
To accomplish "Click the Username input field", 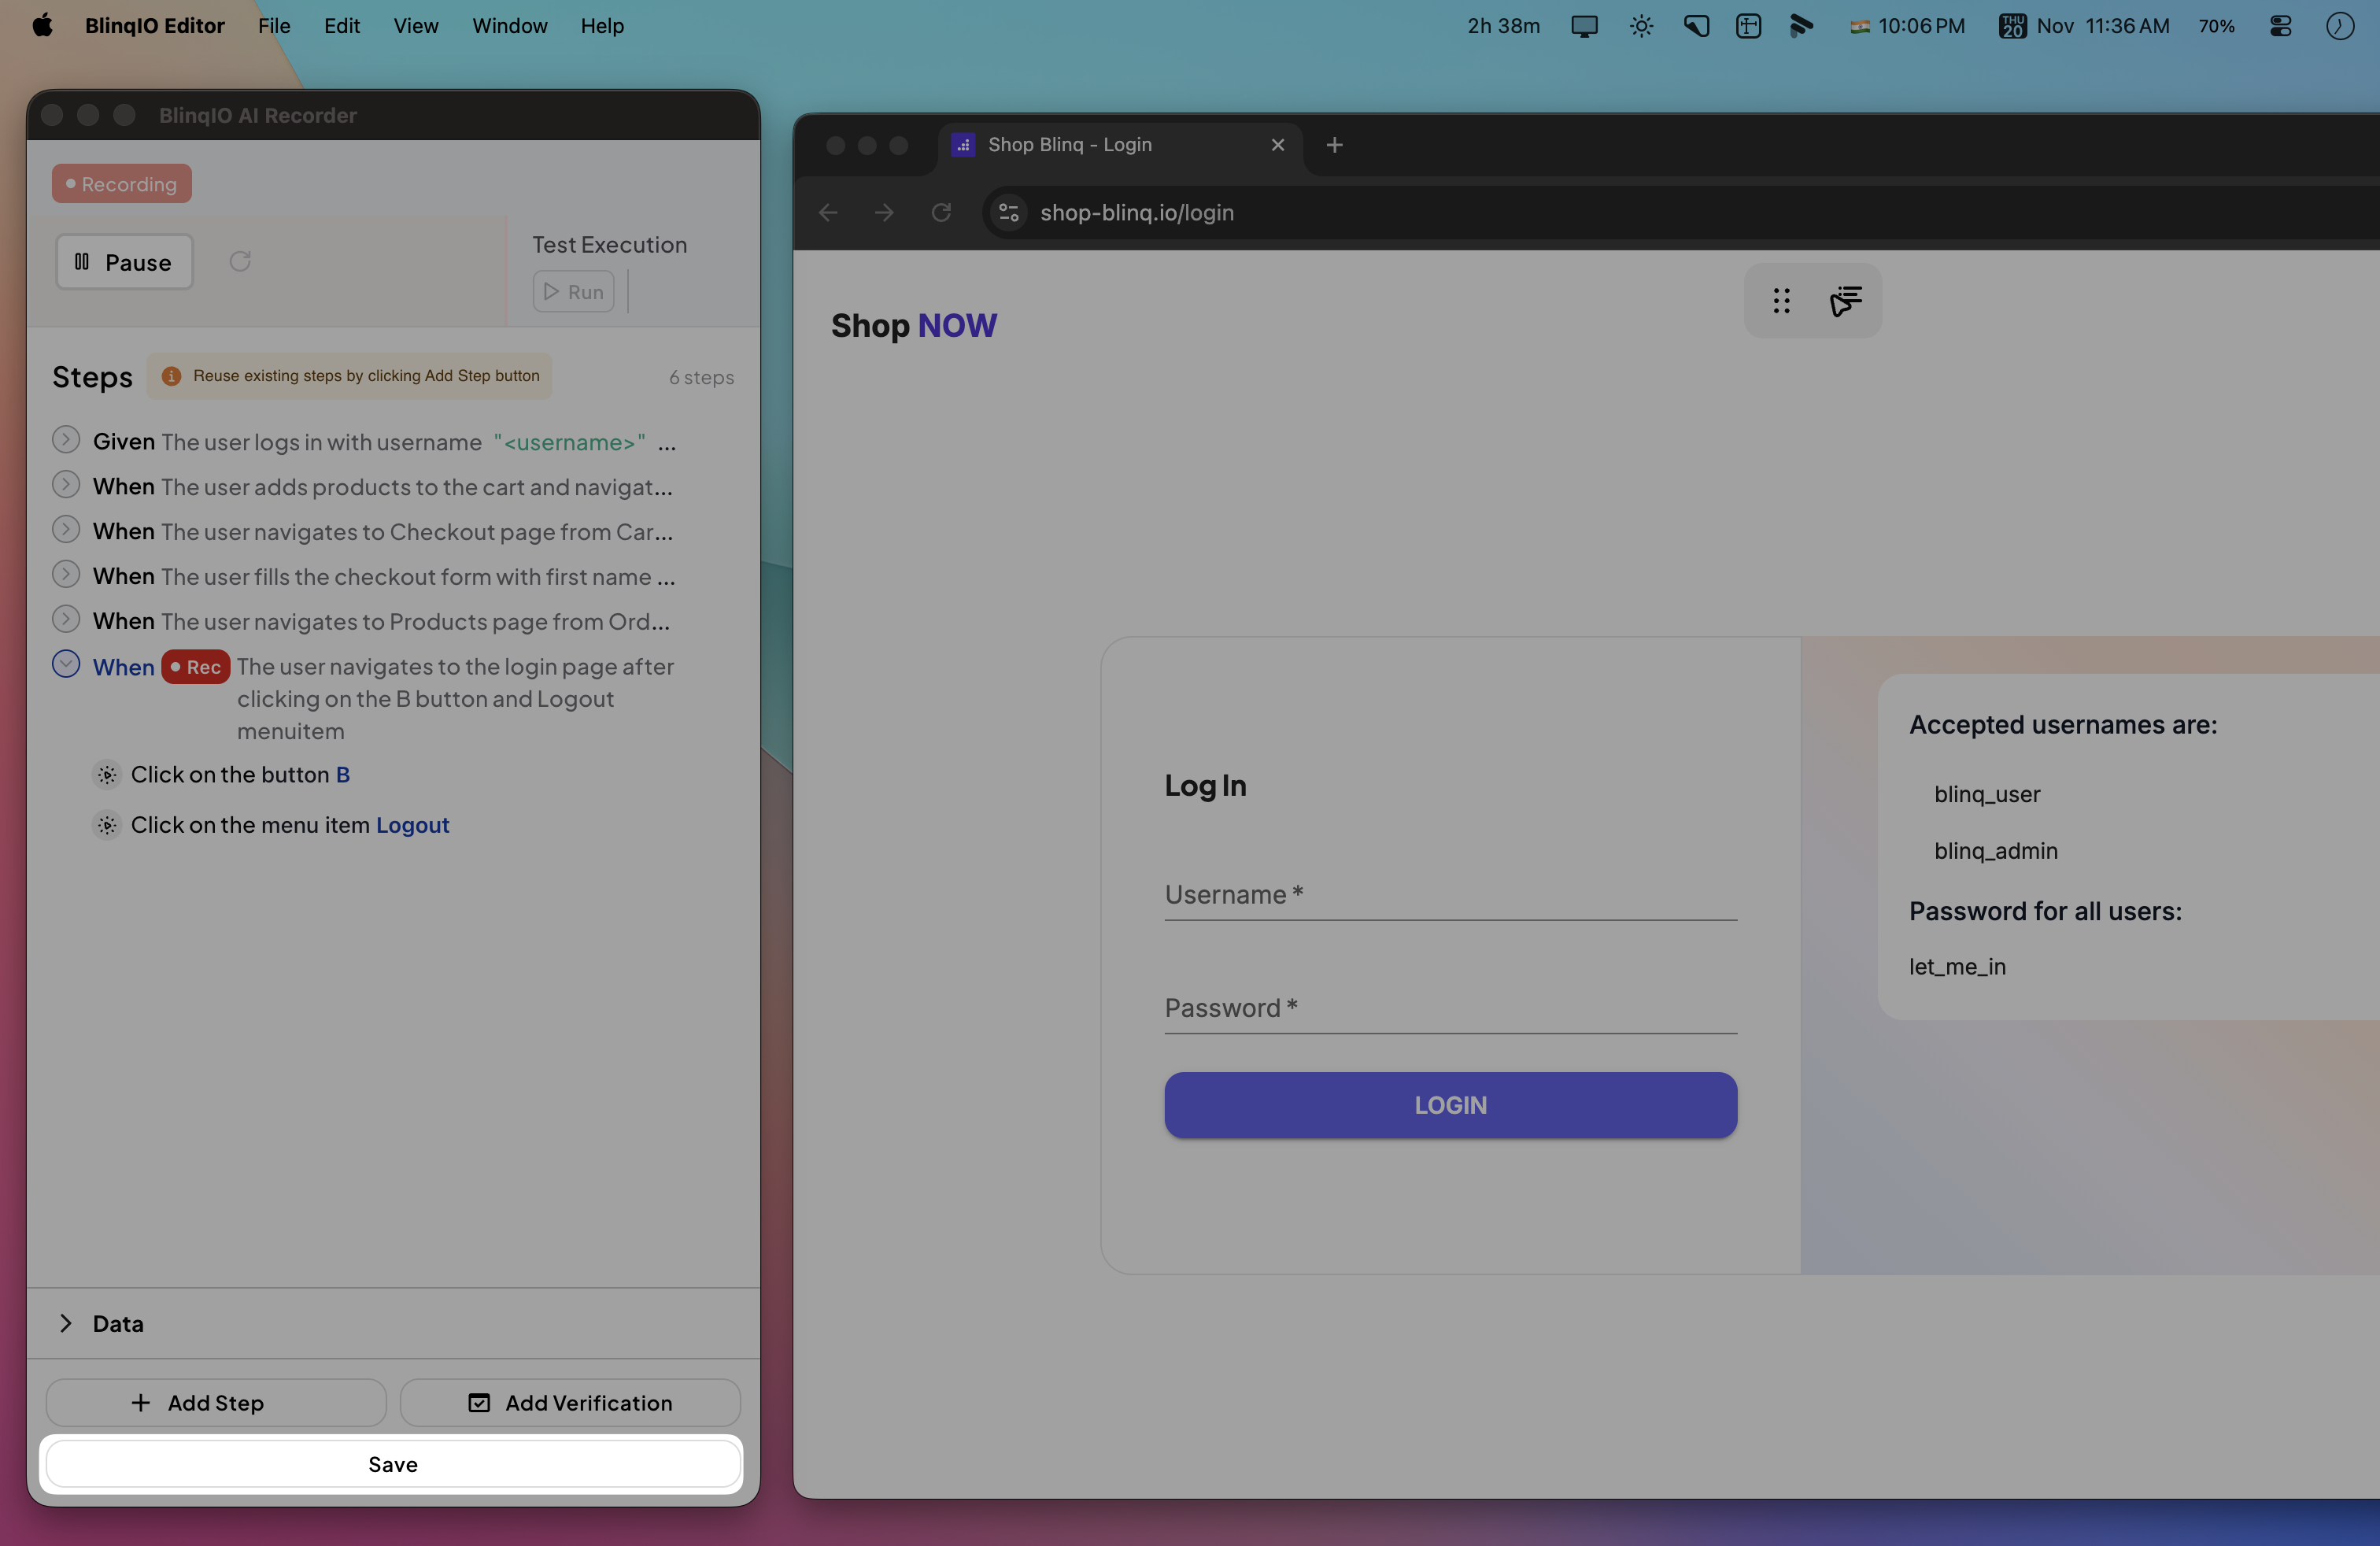I will 1450,895.
